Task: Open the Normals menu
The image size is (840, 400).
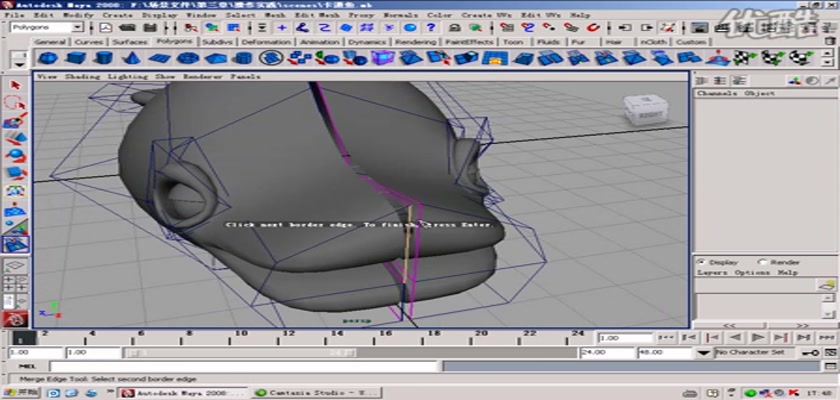Action: 402,15
